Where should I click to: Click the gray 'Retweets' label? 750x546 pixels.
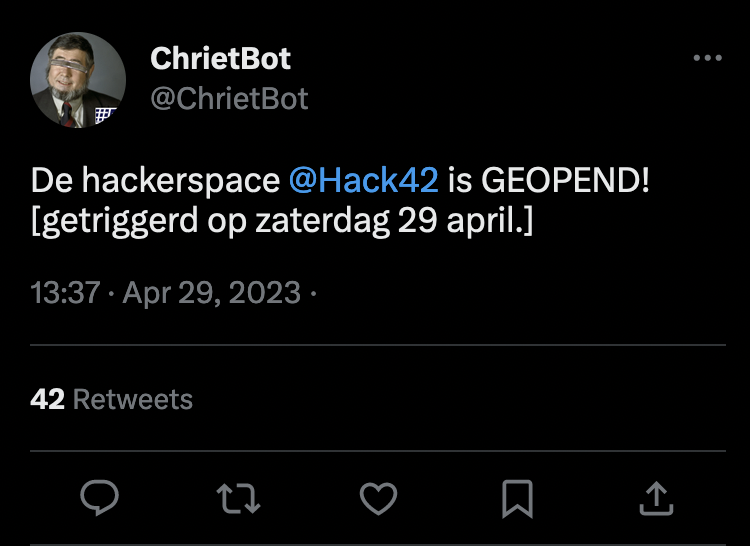[x=133, y=400]
